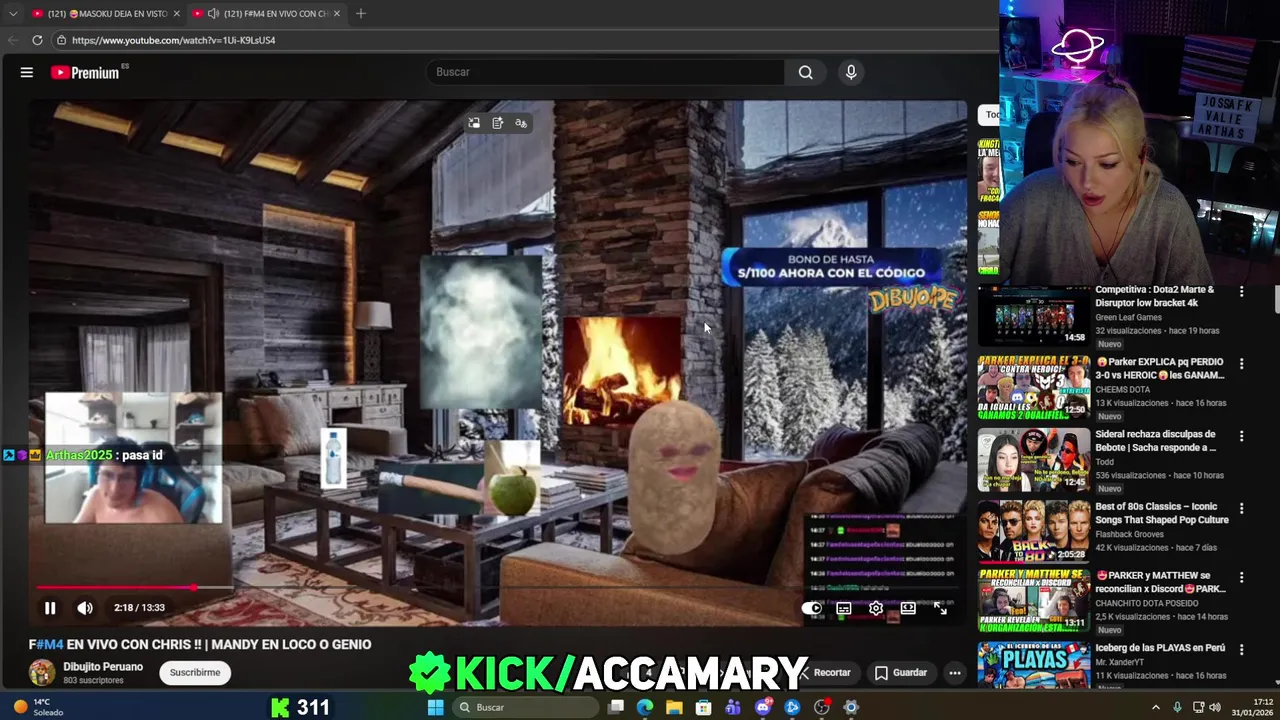
Task: Reload the page with refresh button
Action: tap(37, 40)
